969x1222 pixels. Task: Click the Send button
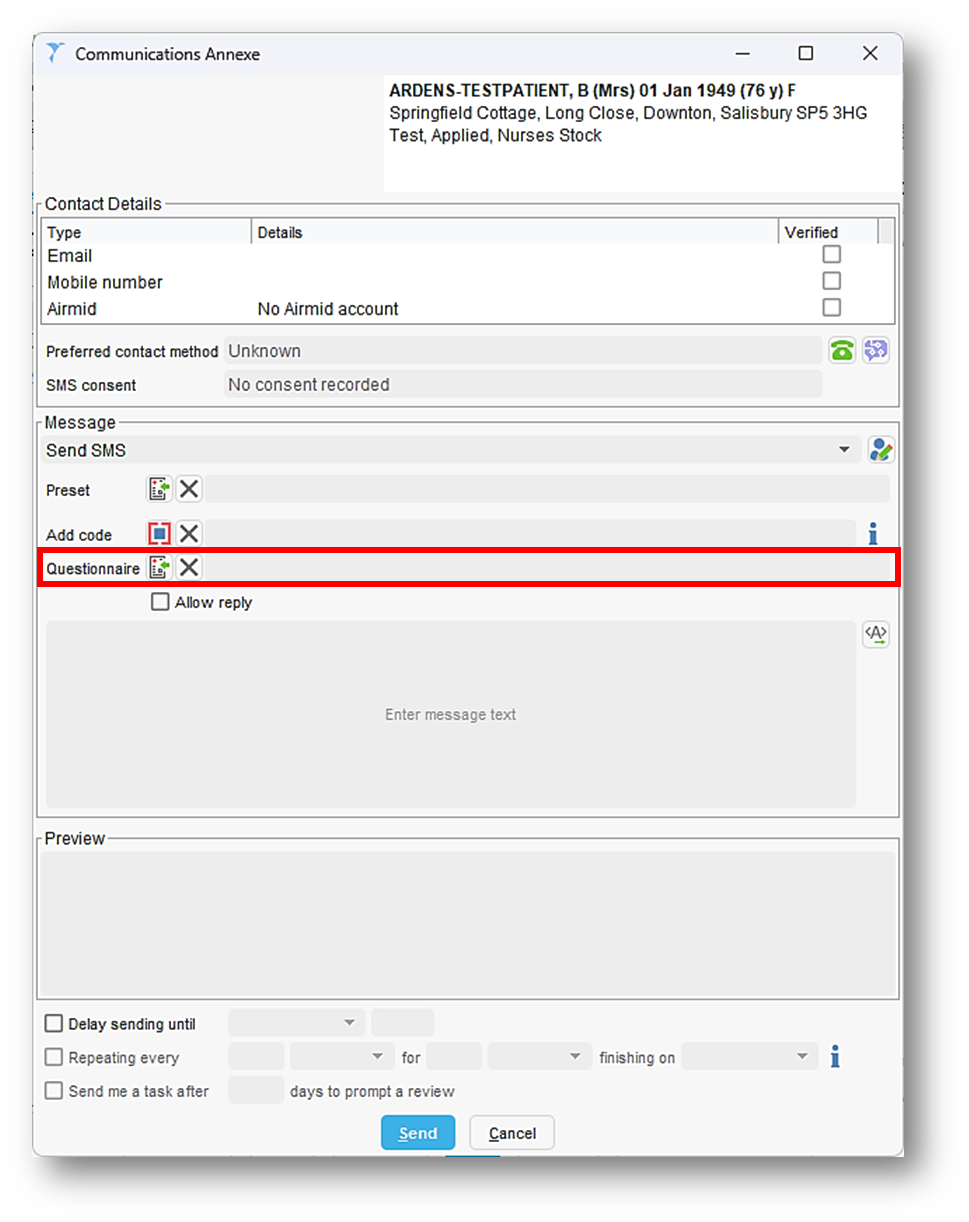pos(418,1133)
